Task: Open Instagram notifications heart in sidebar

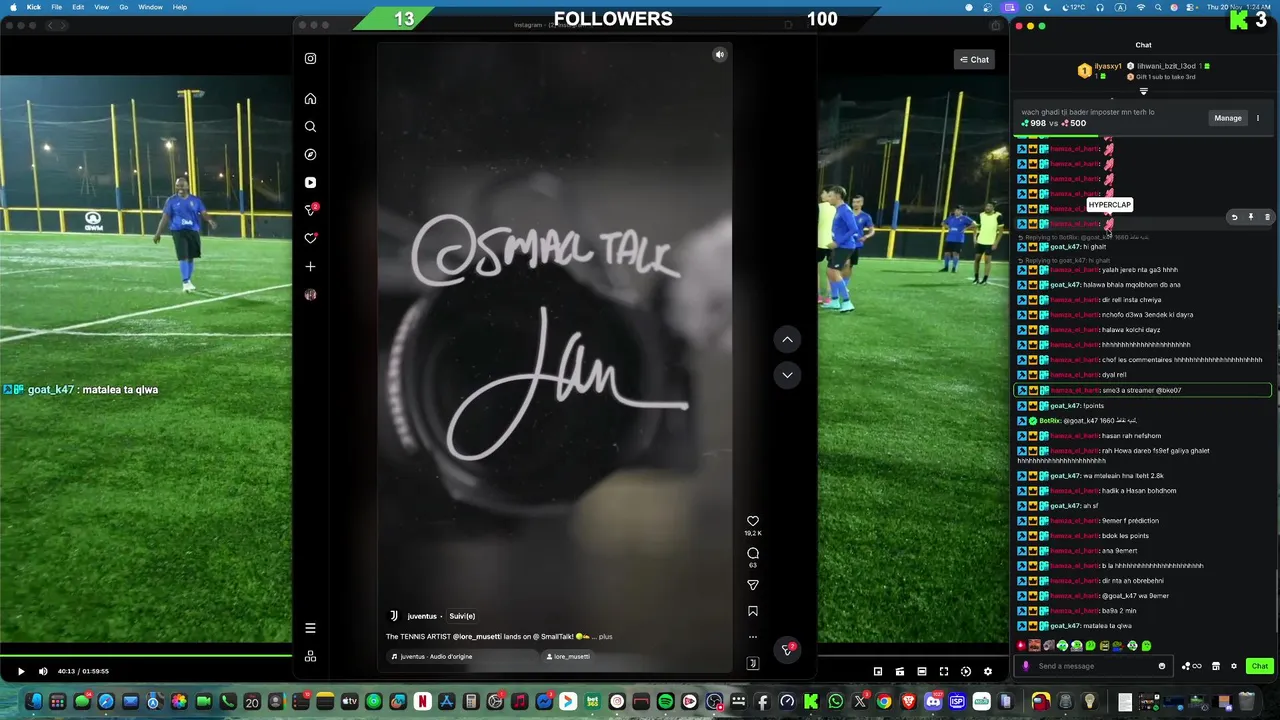Action: [310, 239]
